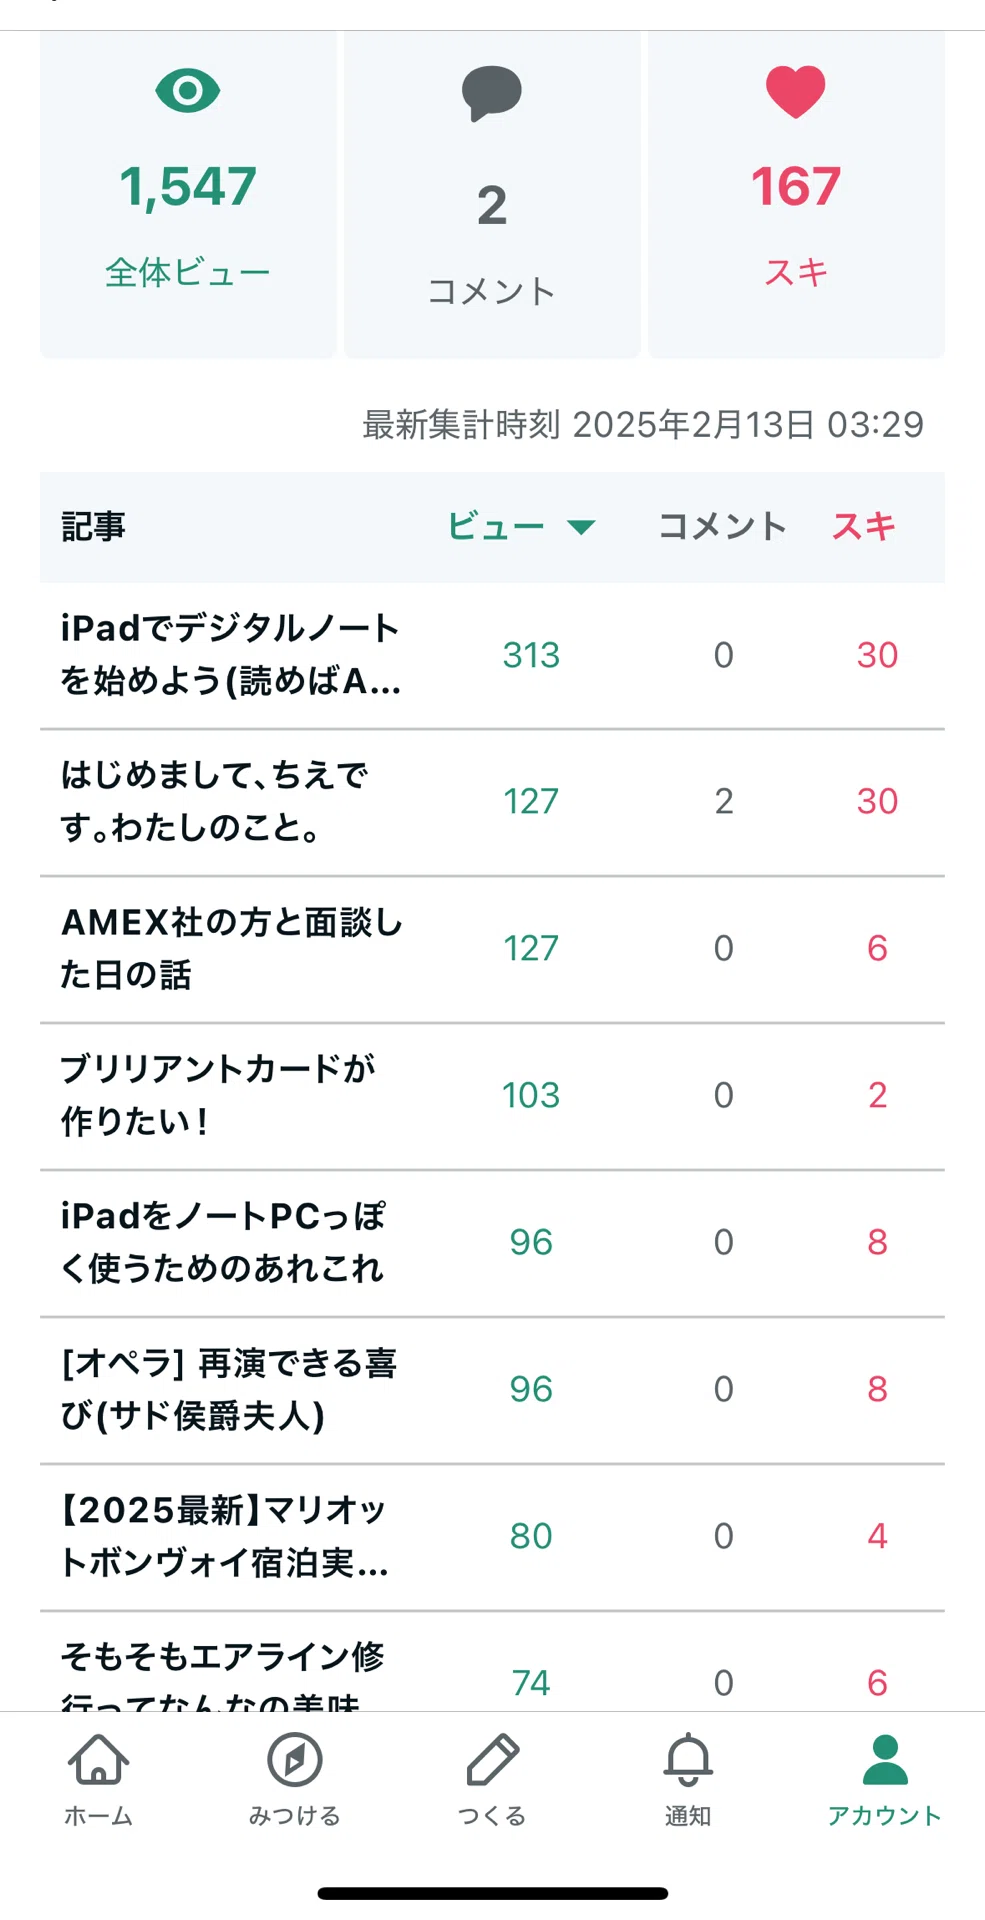This screenshot has height=1920, width=985.
Task: Toggle the ビュー sort arrow
Action: pyautogui.click(x=581, y=527)
